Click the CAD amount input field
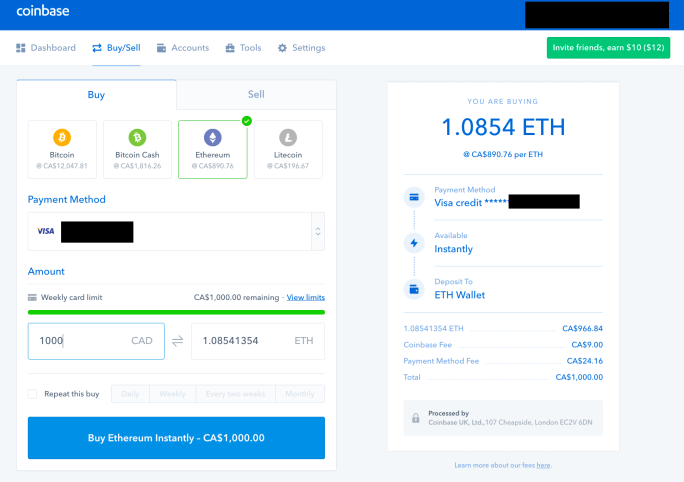Viewport: 684px width, 482px height. click(x=96, y=341)
